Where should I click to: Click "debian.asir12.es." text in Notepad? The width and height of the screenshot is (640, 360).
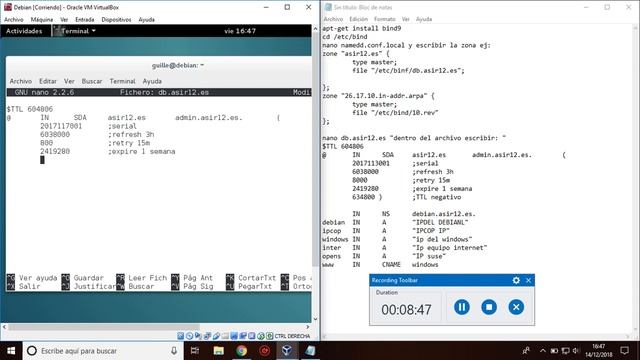click(x=443, y=214)
